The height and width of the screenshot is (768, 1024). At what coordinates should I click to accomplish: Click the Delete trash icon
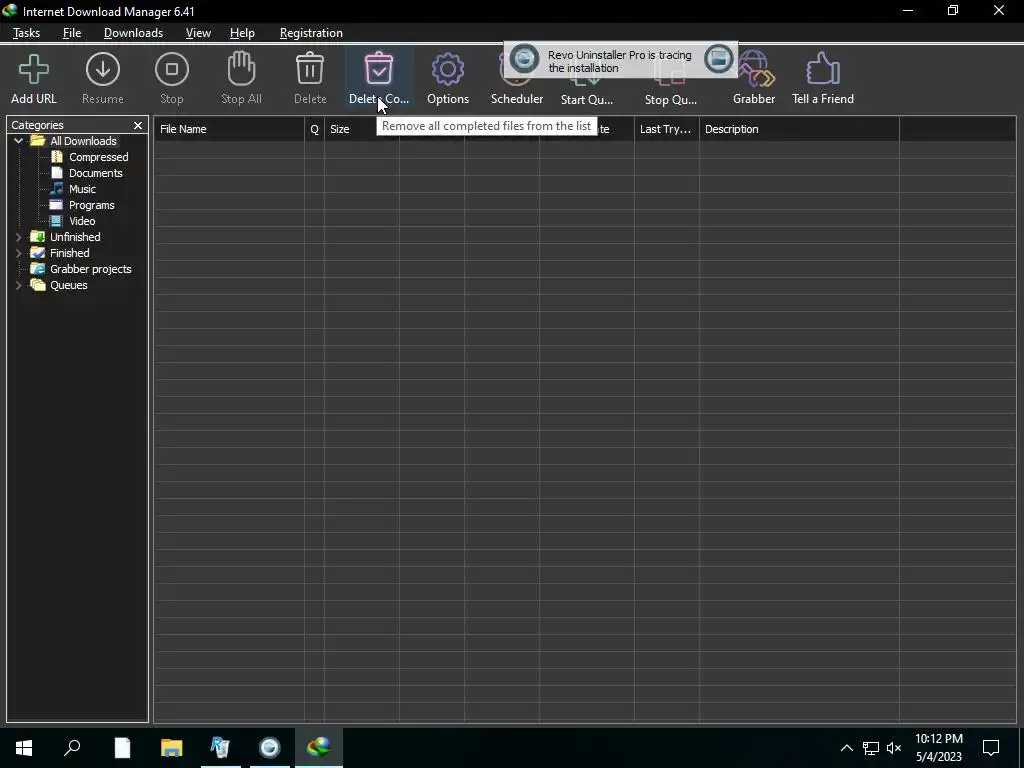point(310,69)
